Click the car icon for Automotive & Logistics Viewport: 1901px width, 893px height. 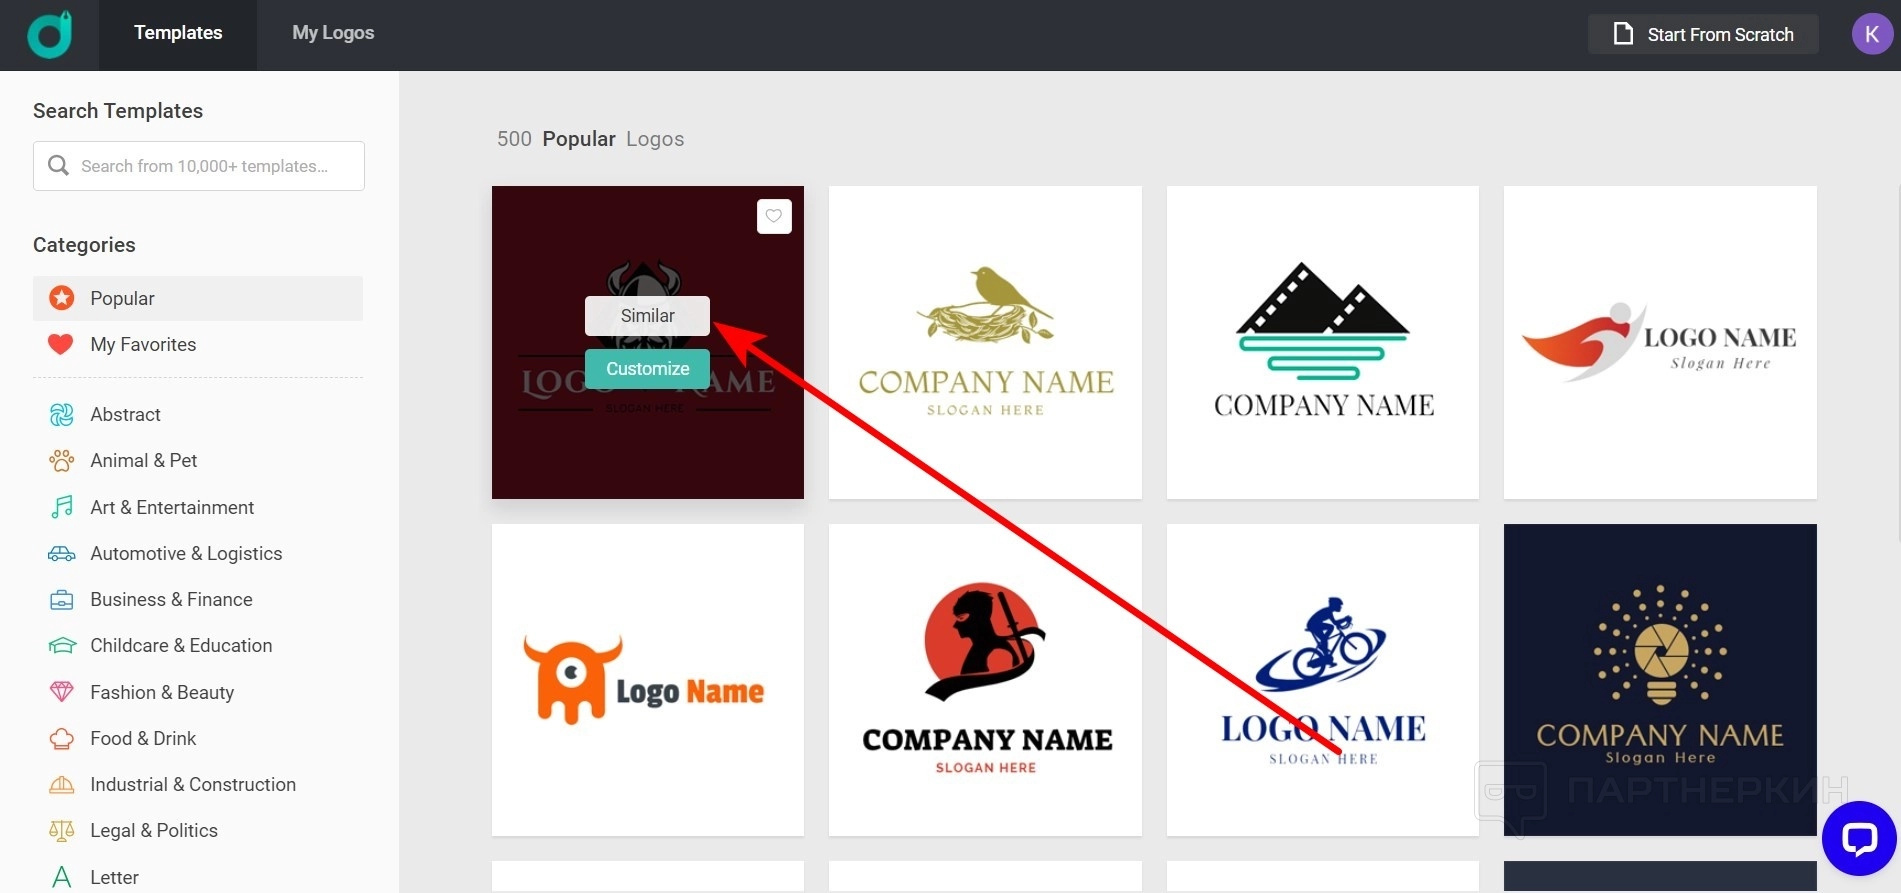61,553
